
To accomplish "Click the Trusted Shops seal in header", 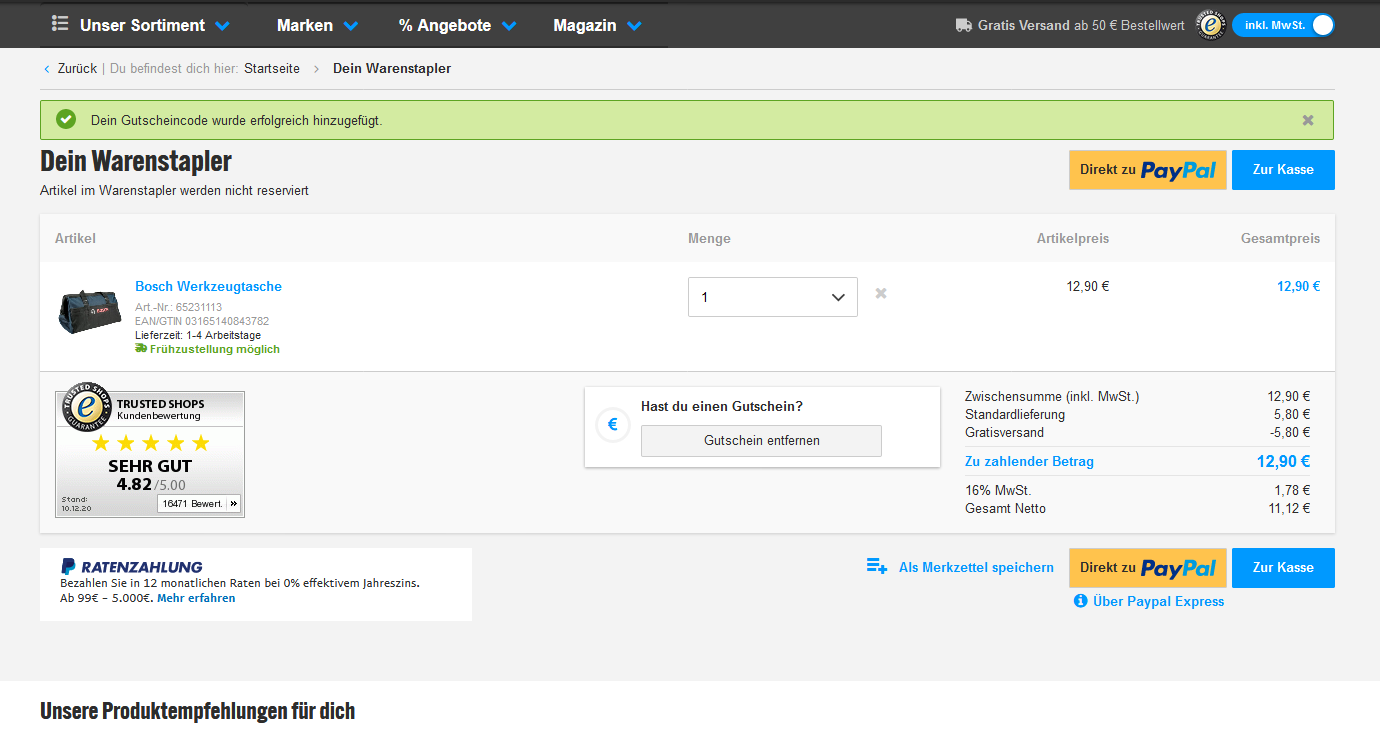I will point(1211,25).
